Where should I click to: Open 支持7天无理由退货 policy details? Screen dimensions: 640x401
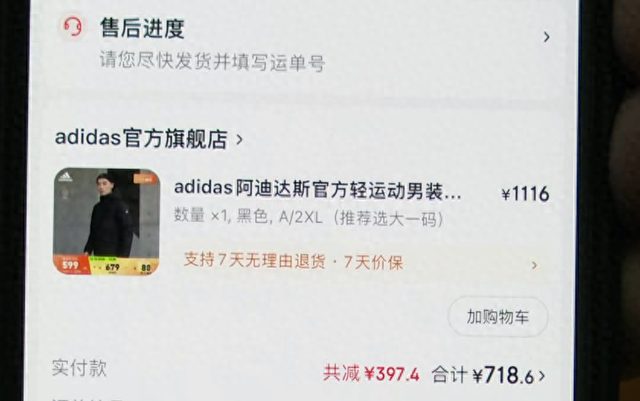tap(255, 260)
